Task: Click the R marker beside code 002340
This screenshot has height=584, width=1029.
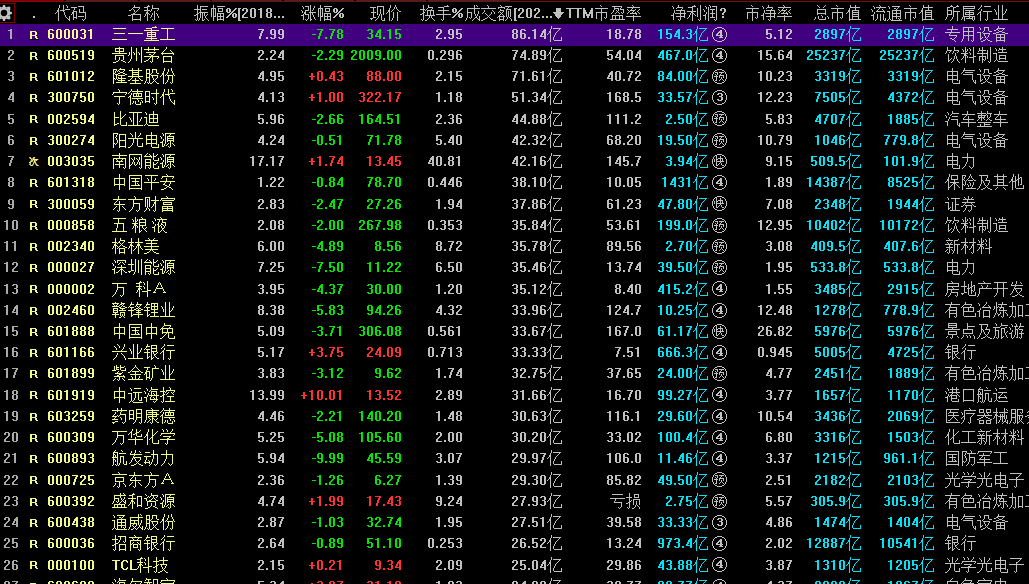Action: click(x=34, y=247)
